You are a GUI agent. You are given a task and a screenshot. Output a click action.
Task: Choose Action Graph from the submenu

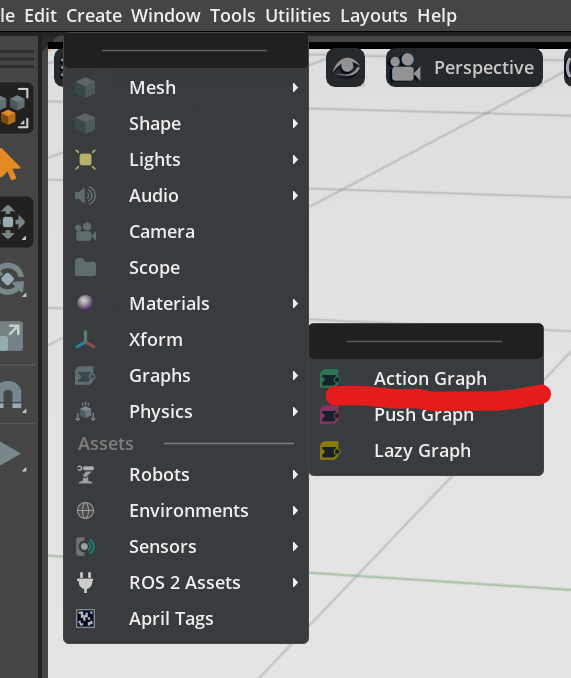pos(426,379)
